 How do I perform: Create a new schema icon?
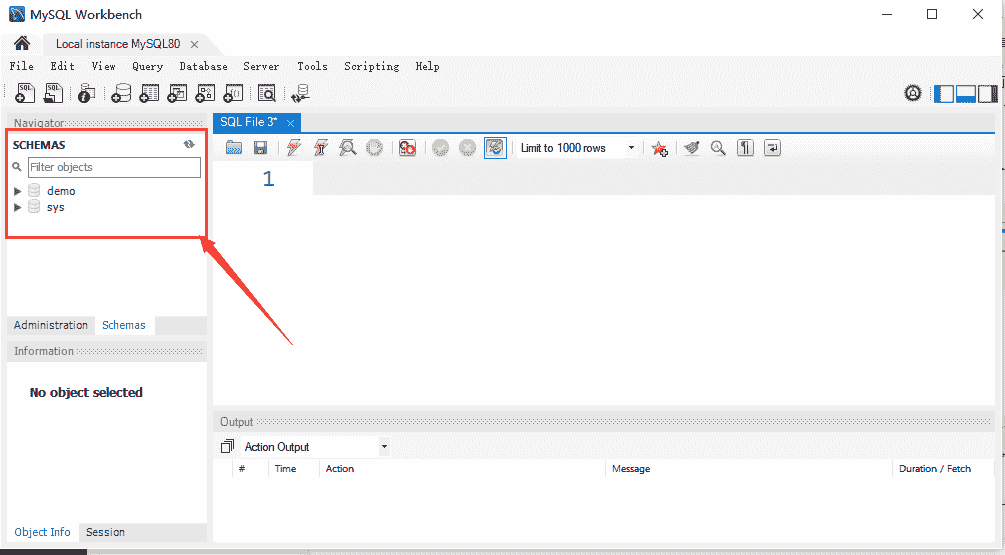pyautogui.click(x=120, y=94)
